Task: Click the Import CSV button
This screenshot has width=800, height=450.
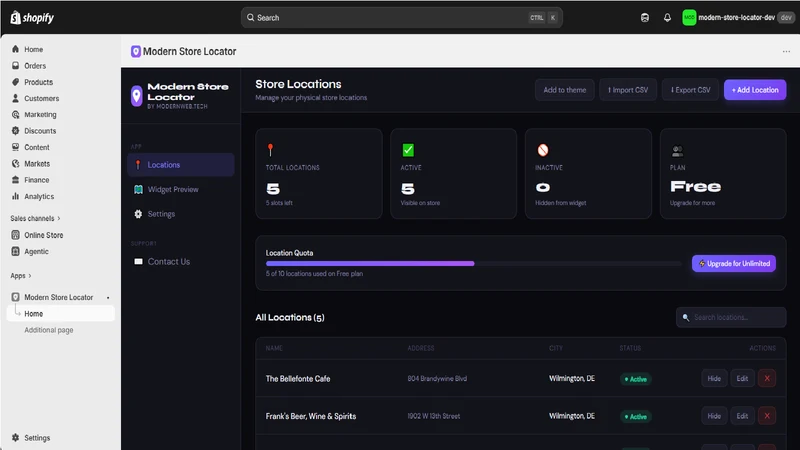Action: (x=628, y=90)
